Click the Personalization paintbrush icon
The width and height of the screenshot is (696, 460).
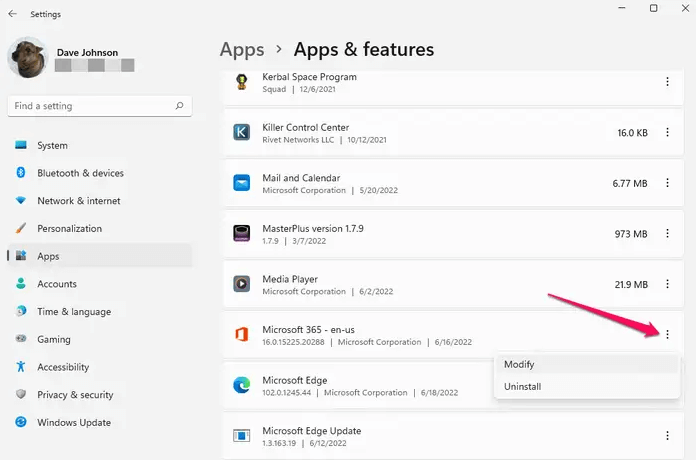tap(20, 228)
